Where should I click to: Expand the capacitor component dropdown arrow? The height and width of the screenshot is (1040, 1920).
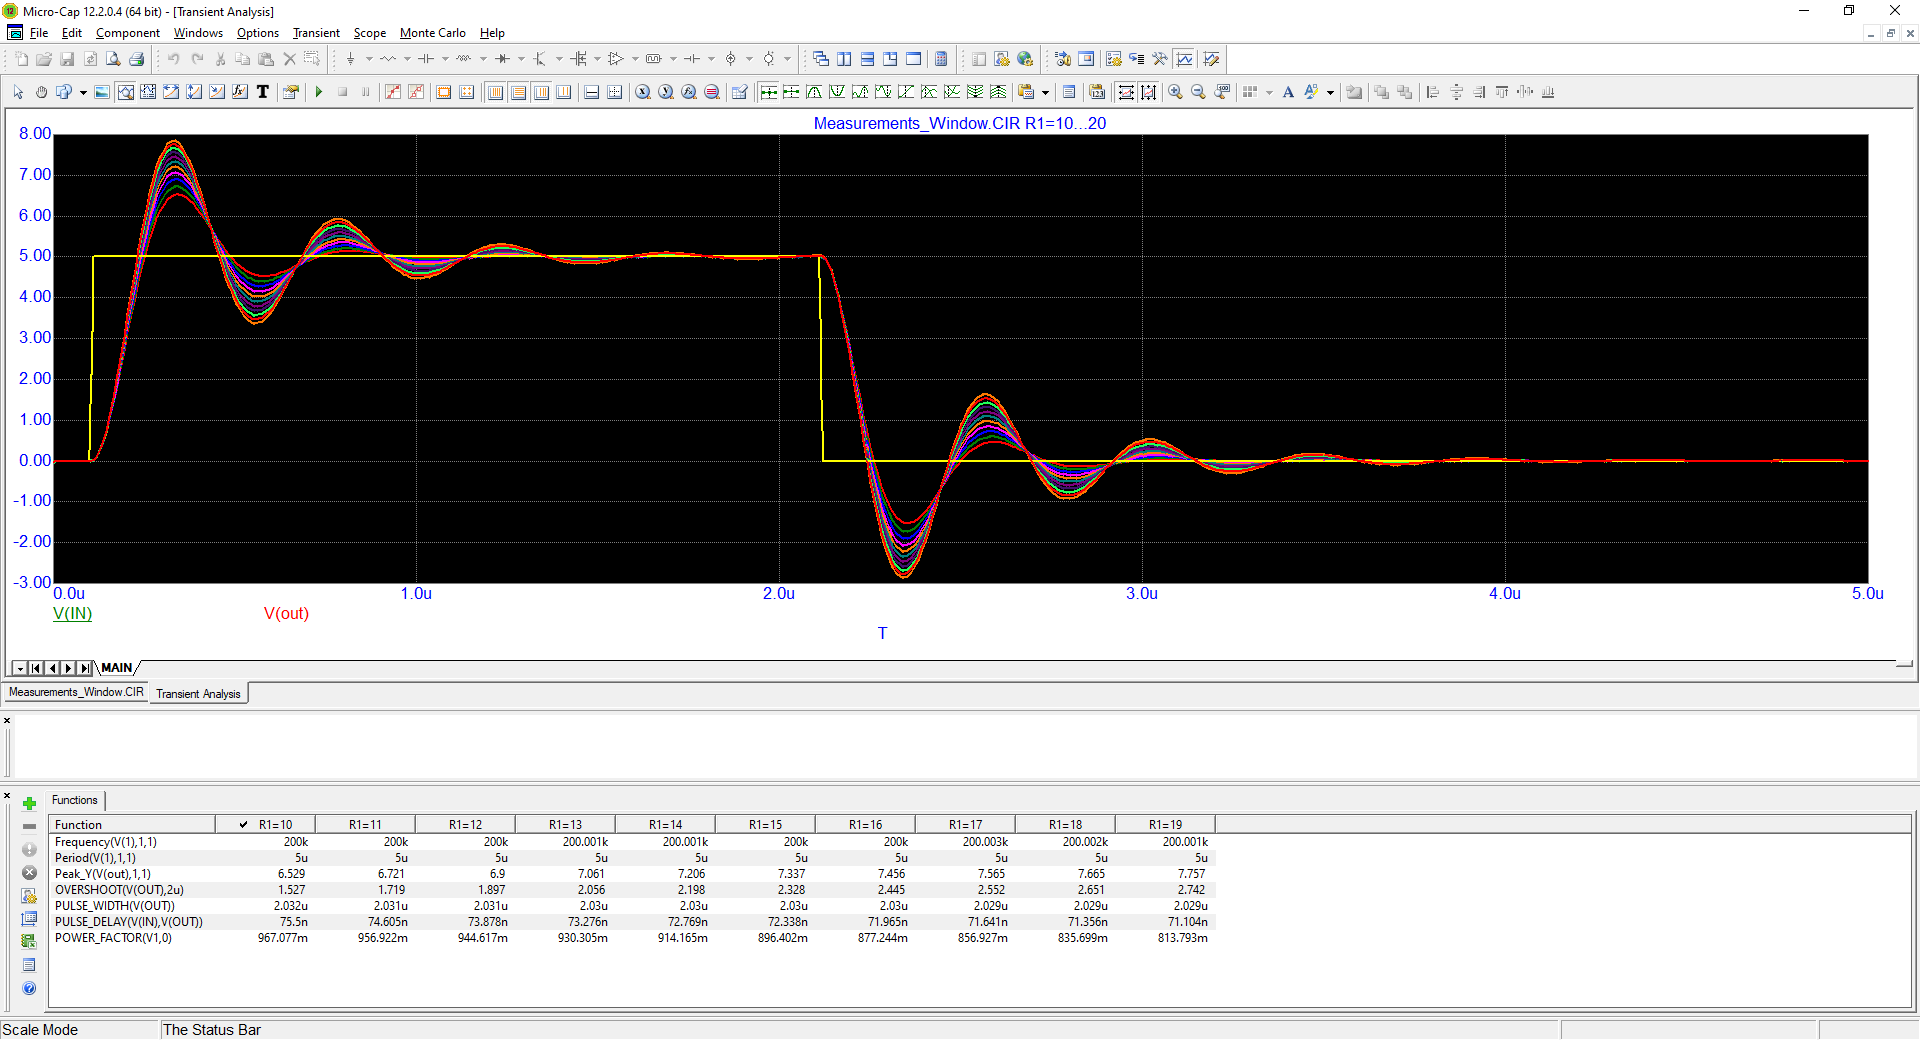tap(446, 59)
